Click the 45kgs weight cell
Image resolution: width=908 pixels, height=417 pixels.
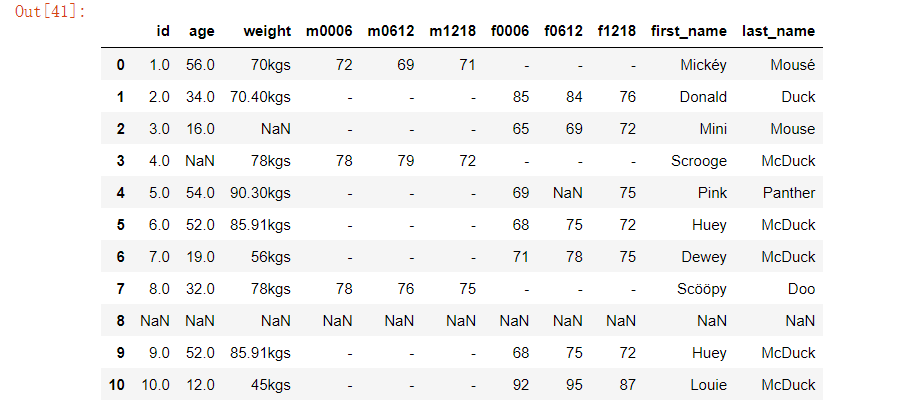[x=270, y=385]
